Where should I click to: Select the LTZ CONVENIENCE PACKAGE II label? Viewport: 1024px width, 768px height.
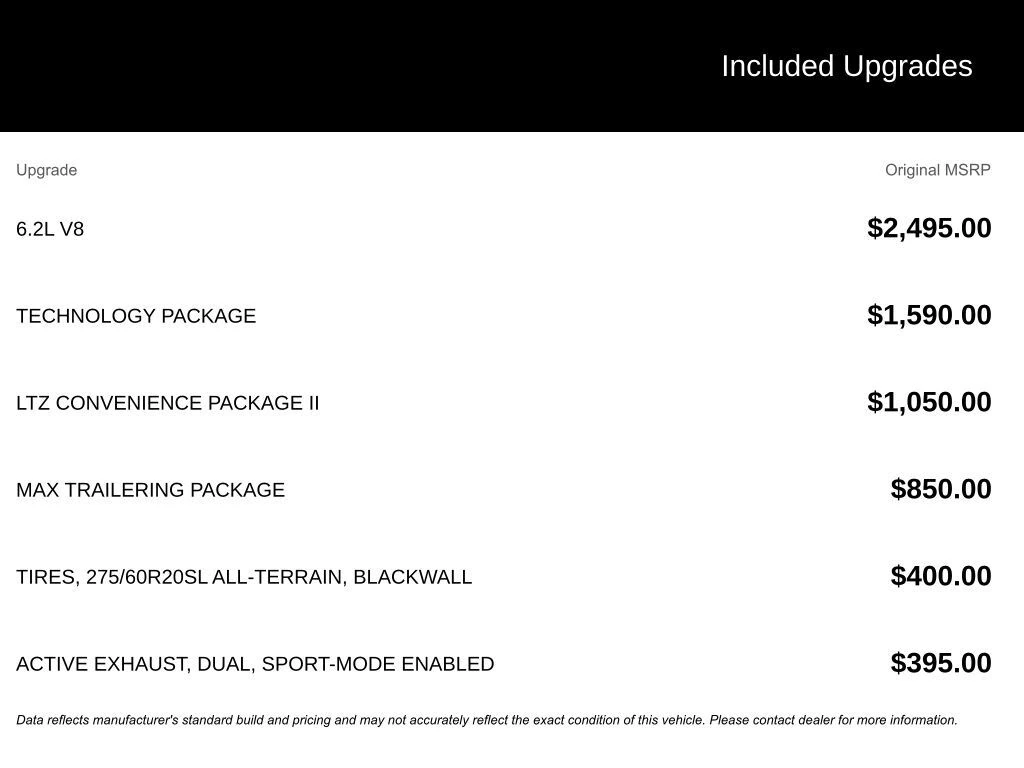pos(168,403)
